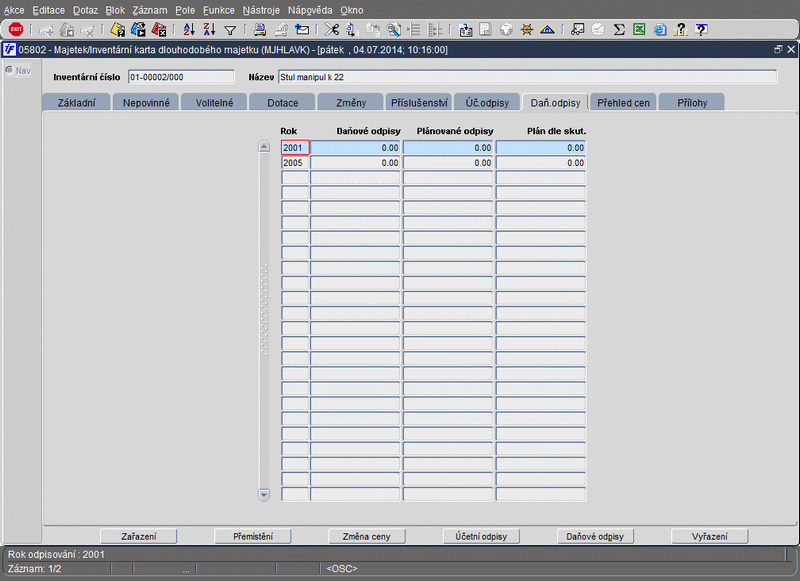This screenshot has width=800, height=581.
Task: Switch to the Volitelné tab
Action: [214, 103]
